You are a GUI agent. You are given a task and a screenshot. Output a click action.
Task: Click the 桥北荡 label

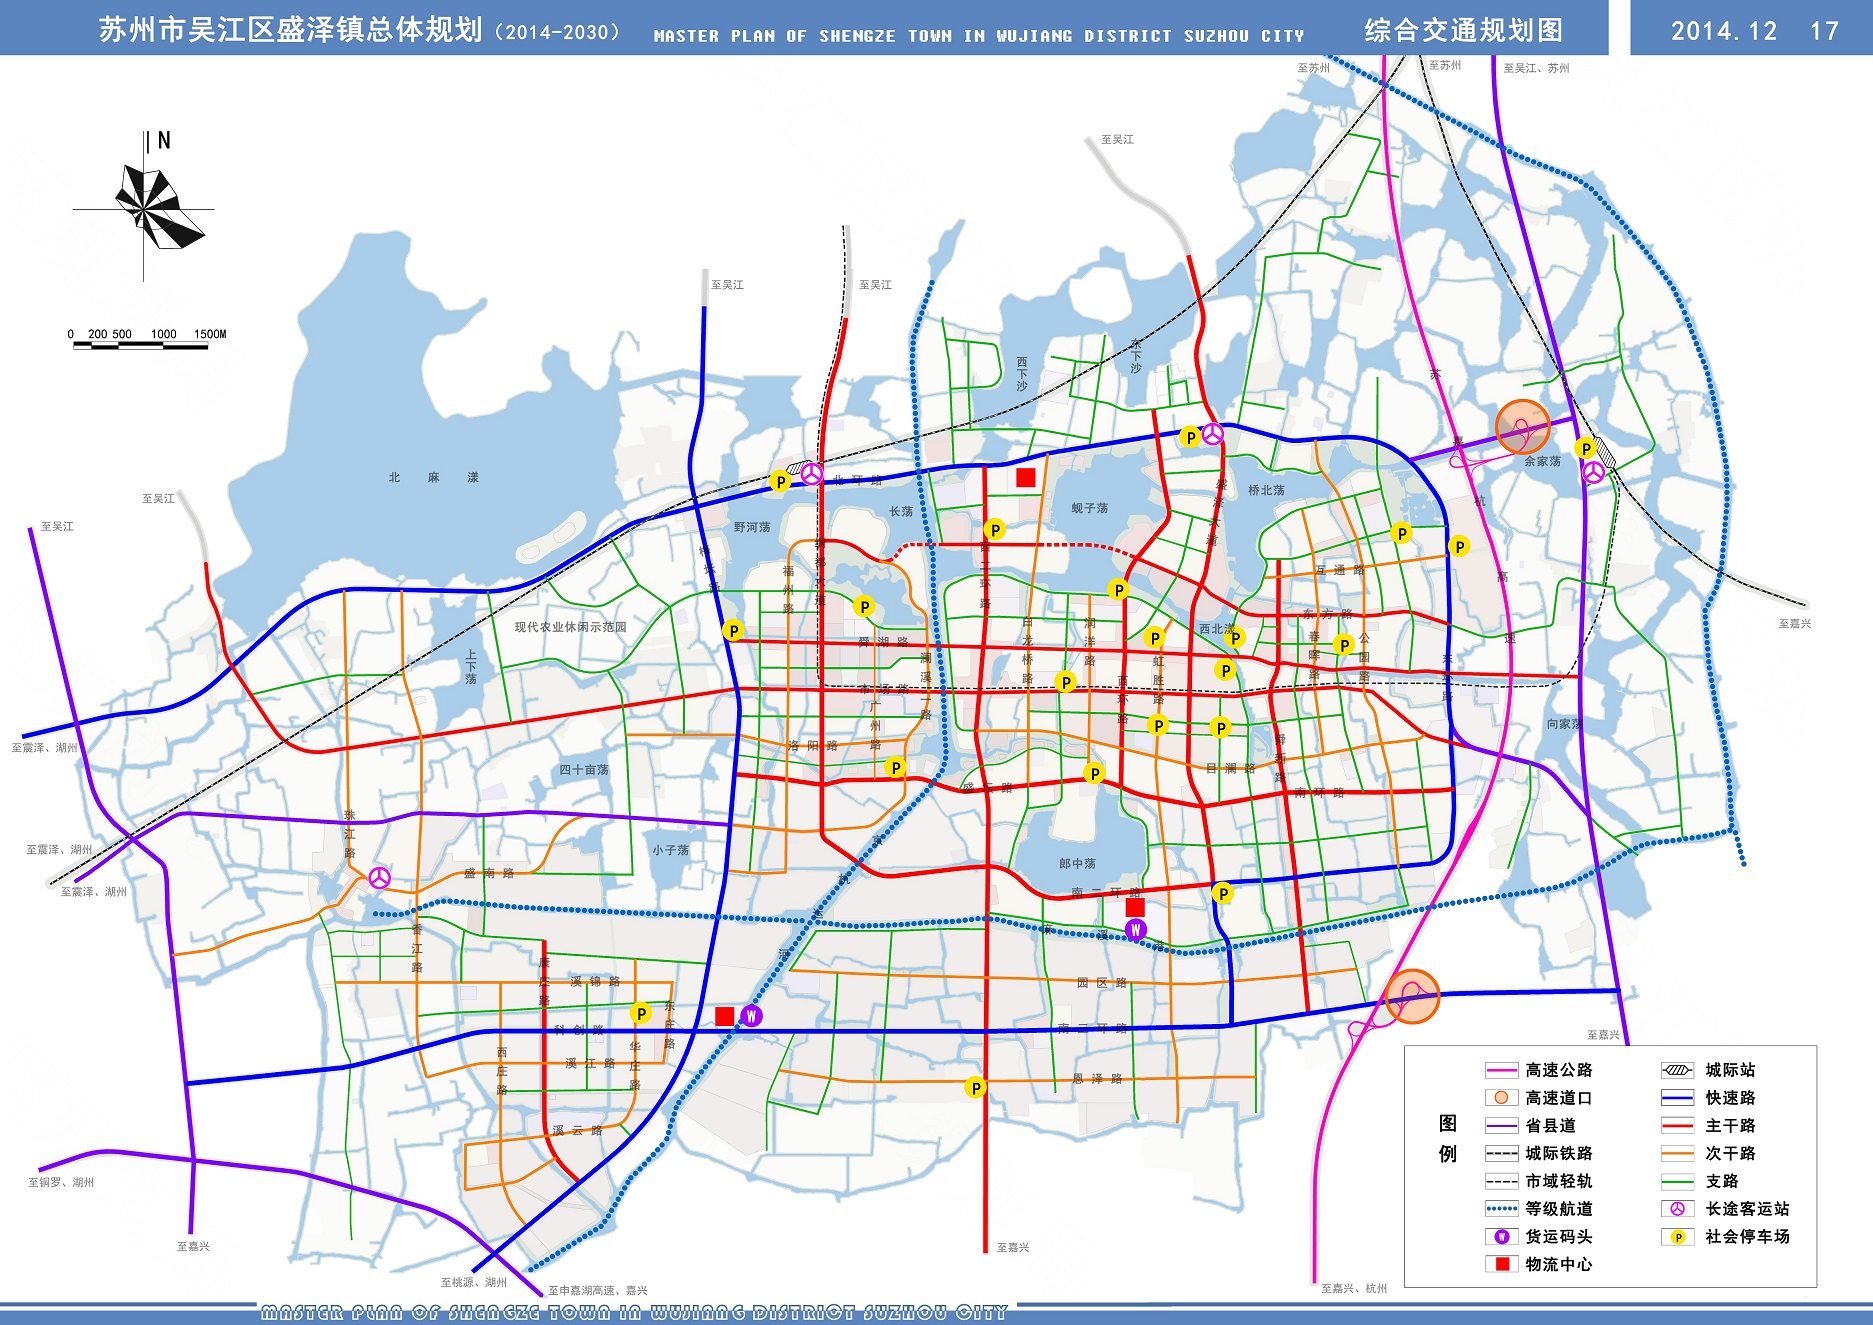[x=1266, y=490]
